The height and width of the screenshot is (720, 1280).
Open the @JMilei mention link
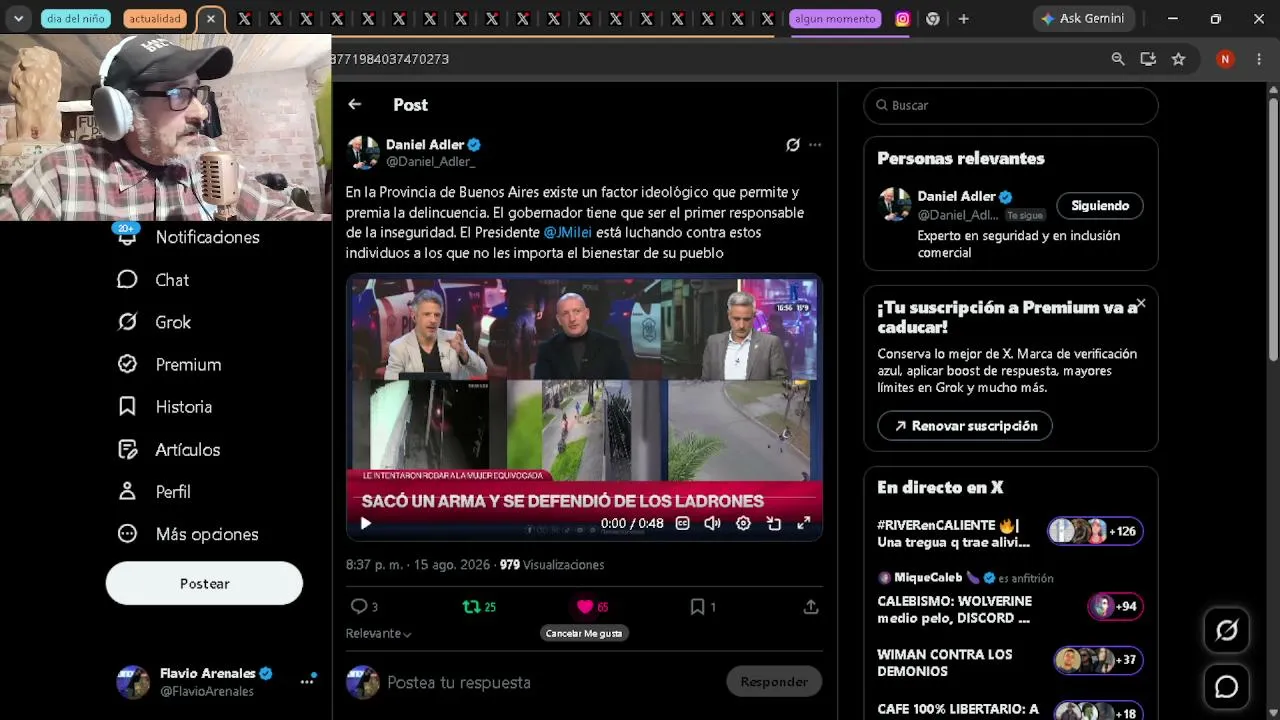tap(567, 232)
